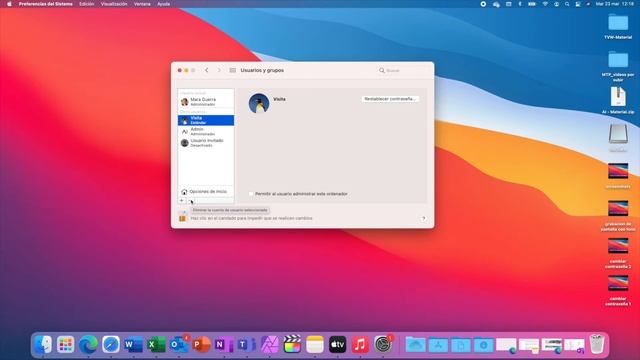Open the Apple menu
640x360 pixels.
(x=9, y=4)
